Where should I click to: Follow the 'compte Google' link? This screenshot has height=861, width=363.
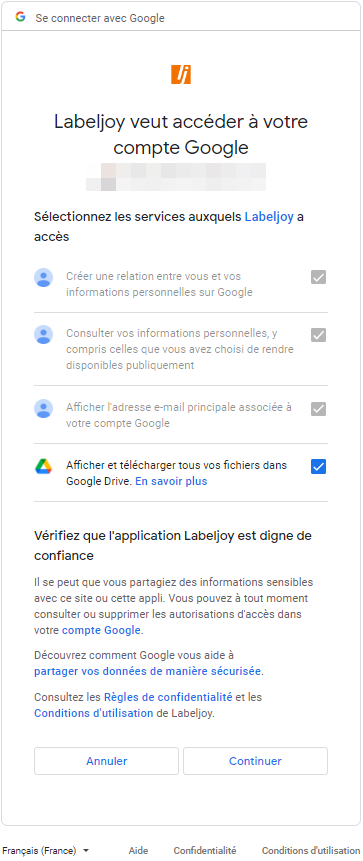(x=102, y=630)
